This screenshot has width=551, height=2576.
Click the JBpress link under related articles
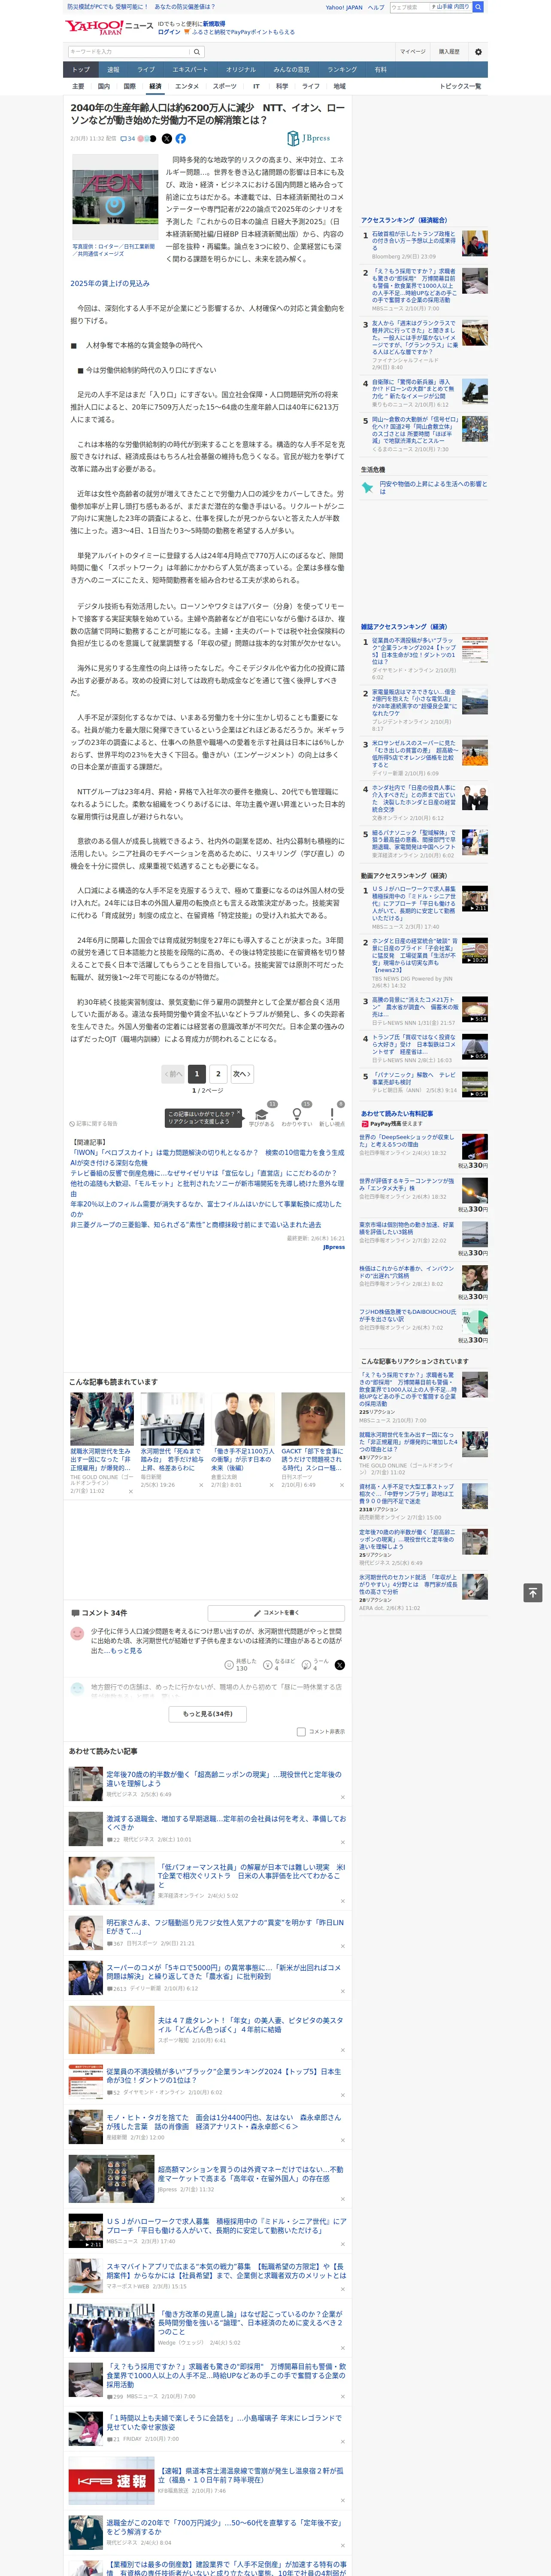pyautogui.click(x=334, y=1247)
